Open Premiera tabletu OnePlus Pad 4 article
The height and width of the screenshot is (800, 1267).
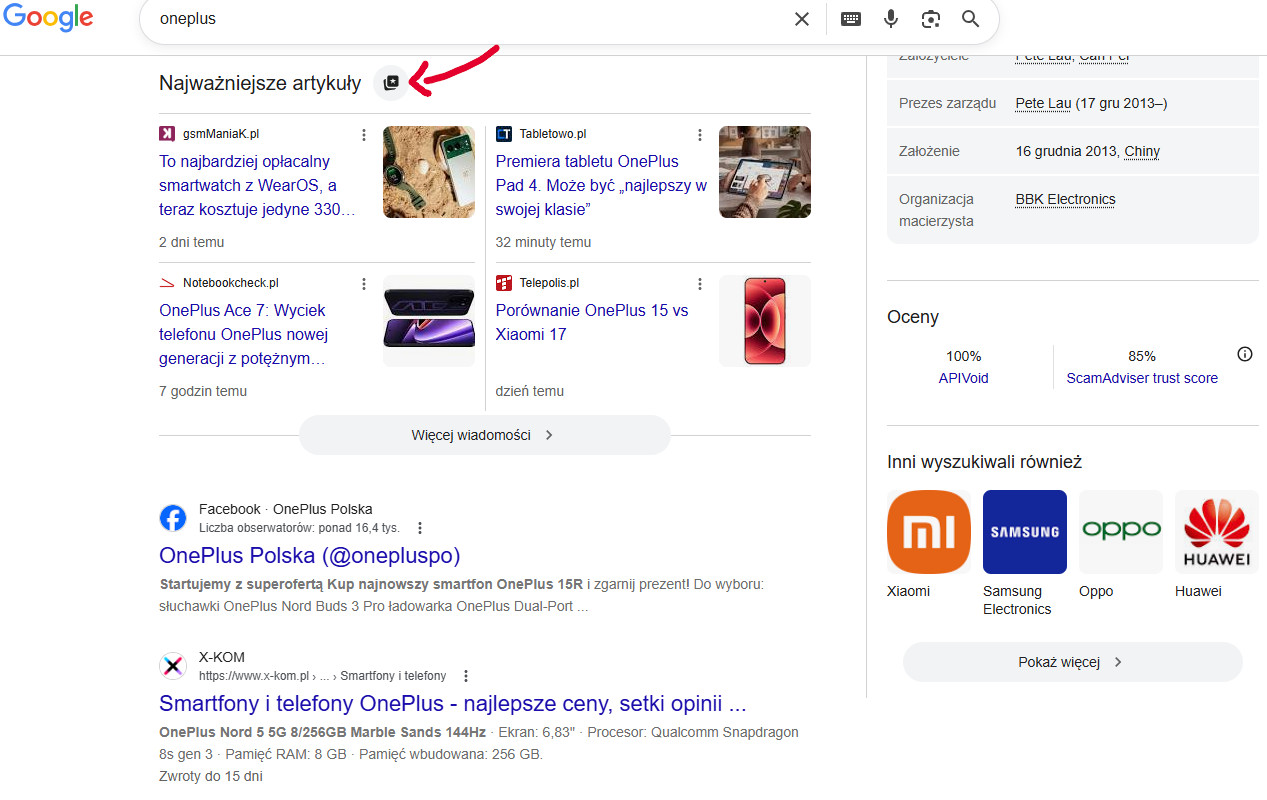point(602,185)
